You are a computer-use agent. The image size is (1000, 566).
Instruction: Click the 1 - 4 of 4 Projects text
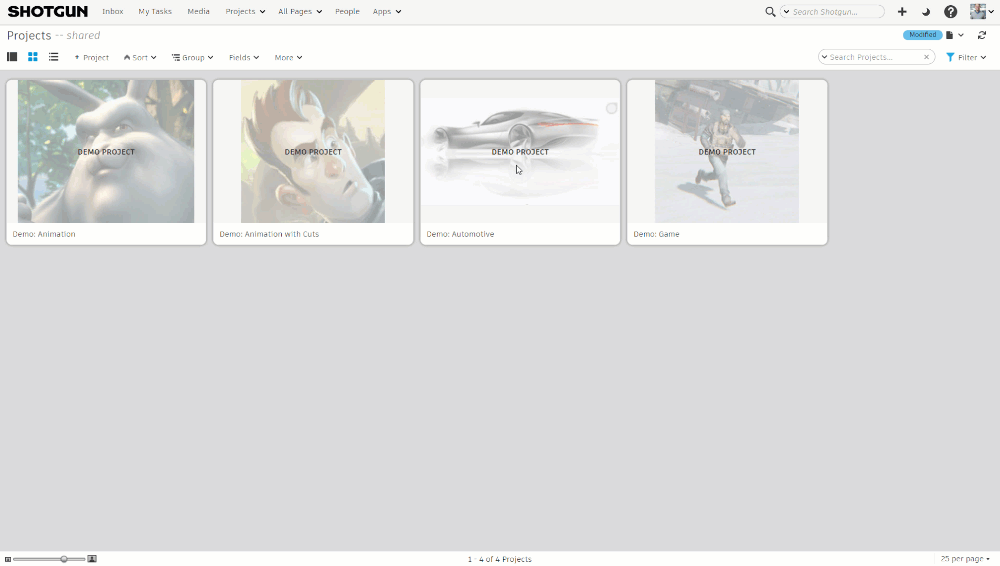[499, 559]
